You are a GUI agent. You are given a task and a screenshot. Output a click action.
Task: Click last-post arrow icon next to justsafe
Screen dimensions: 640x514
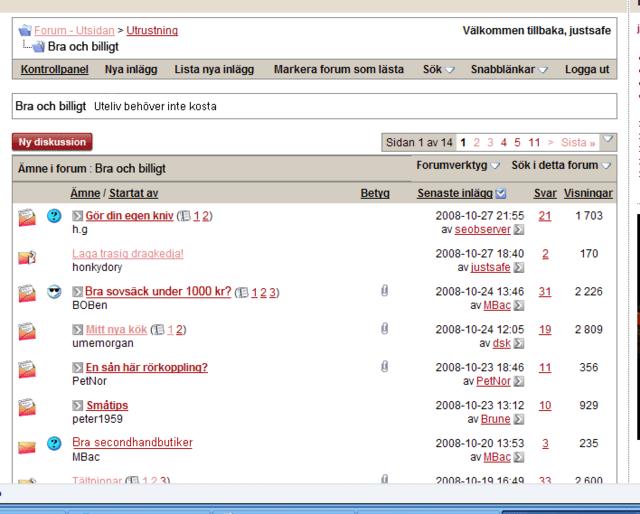click(x=518, y=268)
